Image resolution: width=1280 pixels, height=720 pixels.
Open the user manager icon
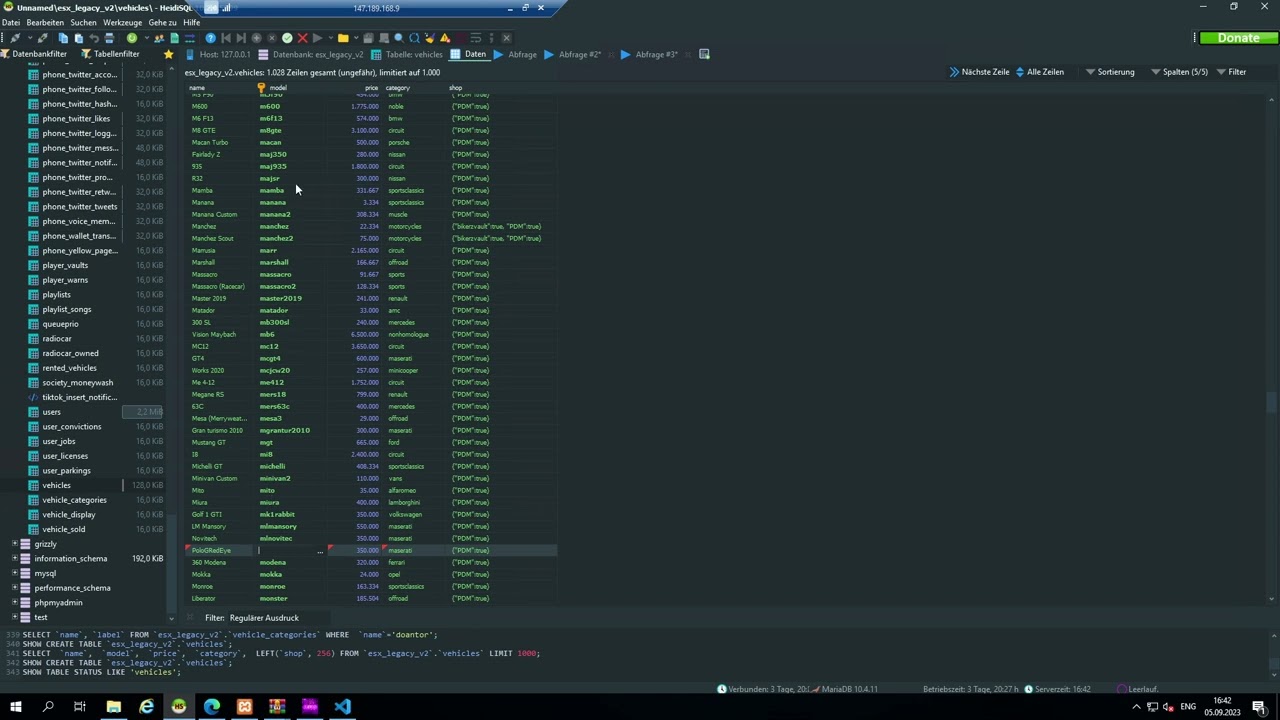click(x=159, y=38)
